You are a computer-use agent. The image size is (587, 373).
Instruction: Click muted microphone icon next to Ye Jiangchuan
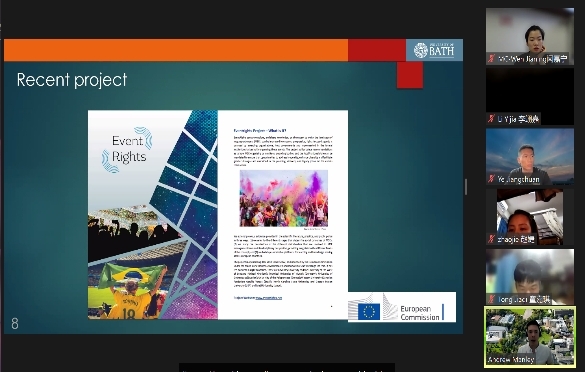click(492, 179)
